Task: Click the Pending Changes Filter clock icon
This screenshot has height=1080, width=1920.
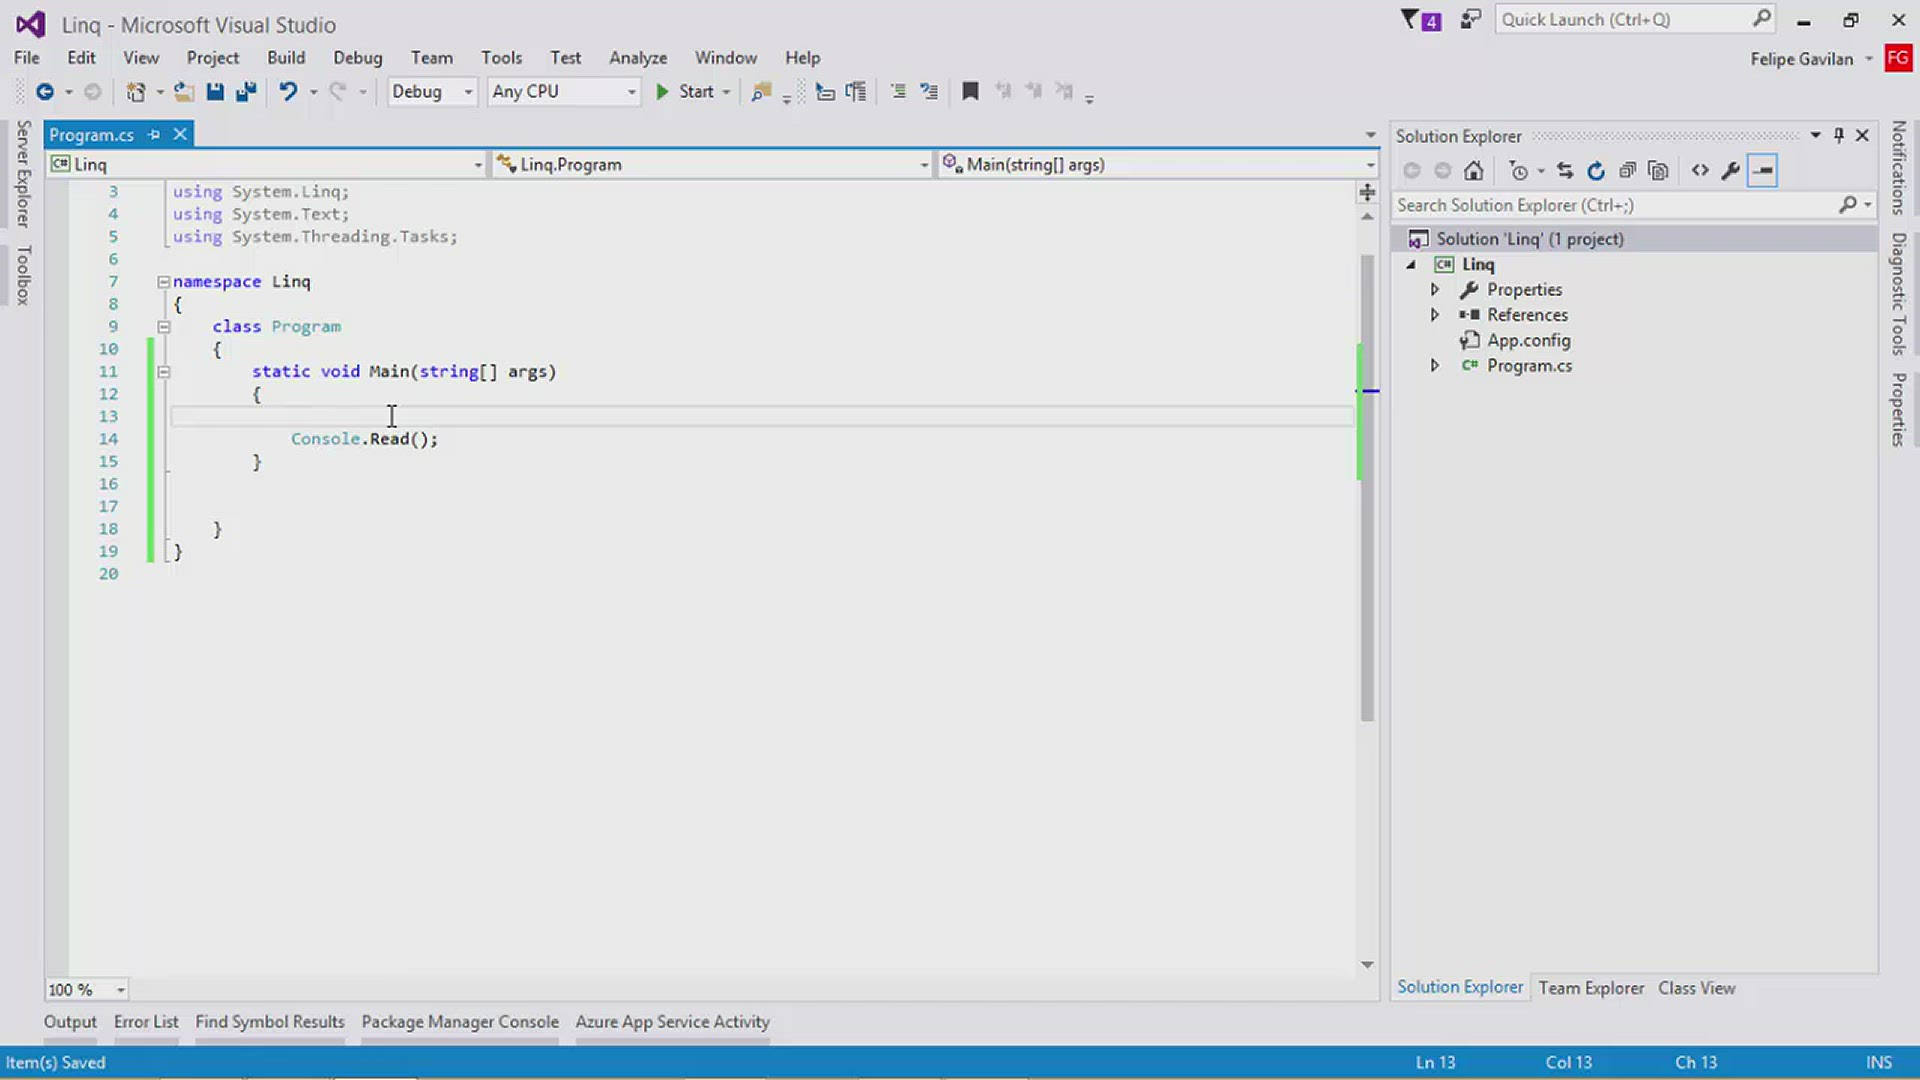Action: [1519, 171]
